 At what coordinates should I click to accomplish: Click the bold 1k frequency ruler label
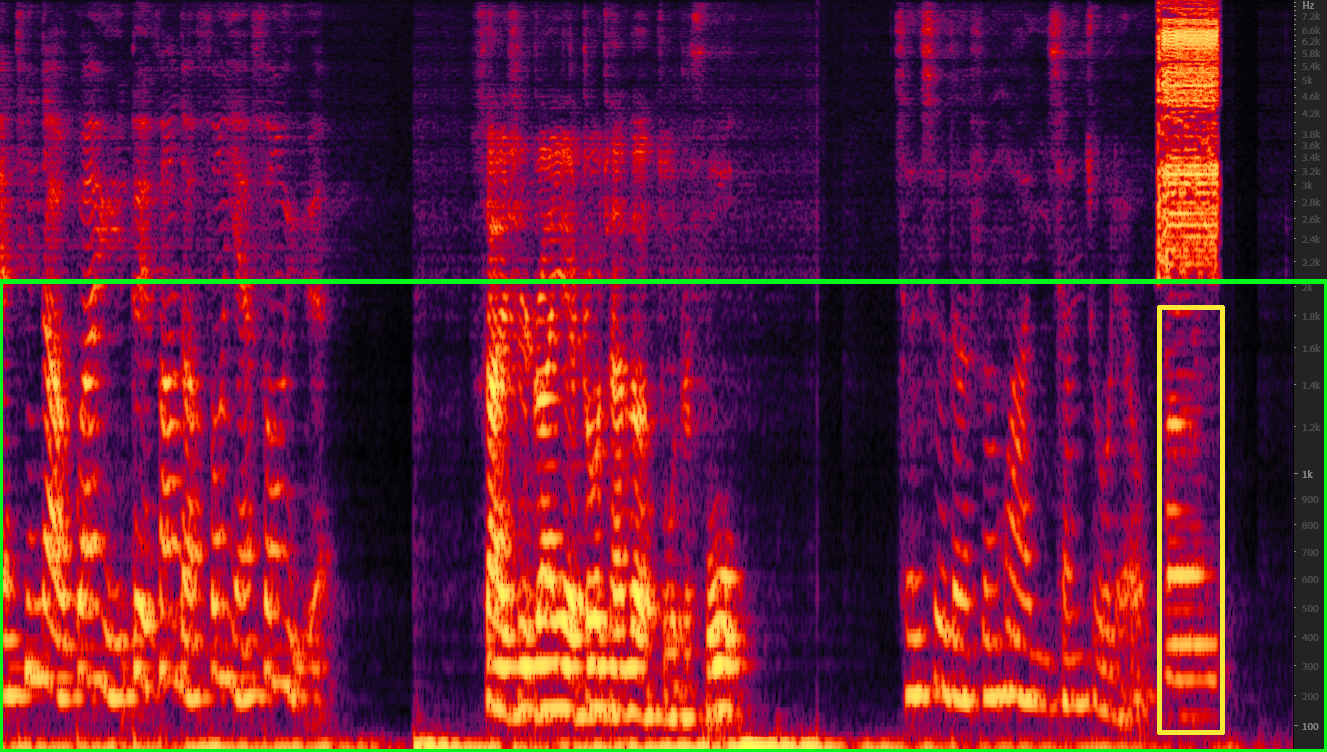coord(1306,474)
